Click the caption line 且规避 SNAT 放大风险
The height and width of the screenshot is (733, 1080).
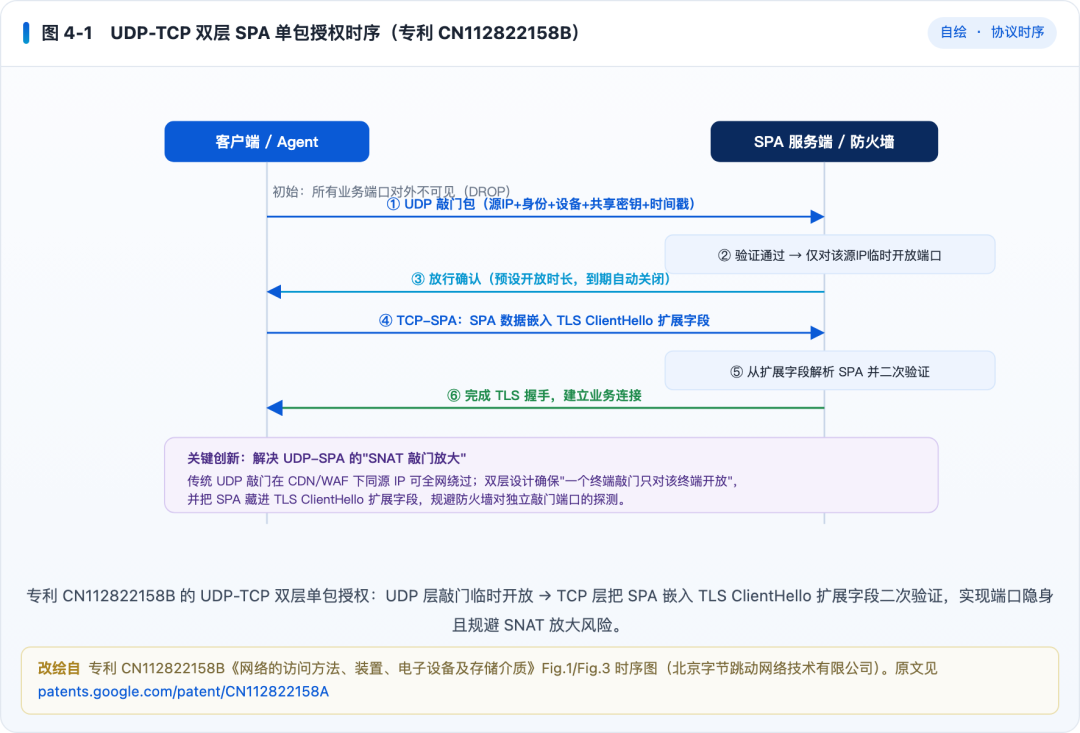537,626
